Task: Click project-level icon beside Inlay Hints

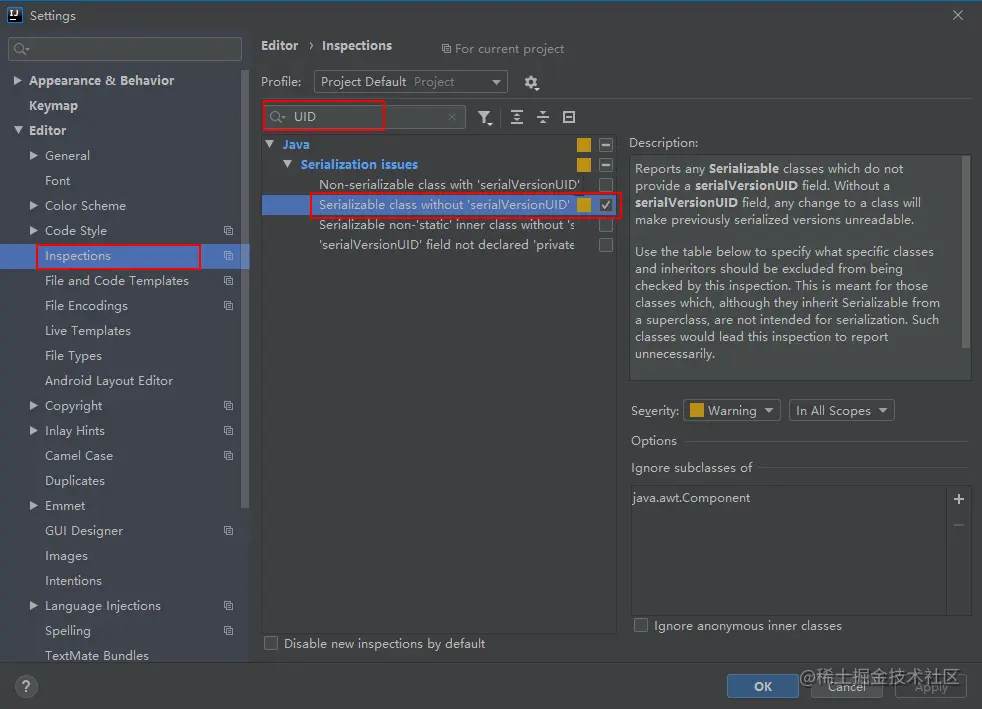Action: coord(229,431)
